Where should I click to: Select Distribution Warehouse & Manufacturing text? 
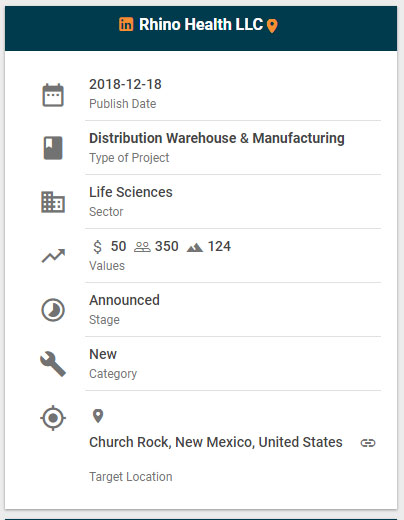click(217, 138)
